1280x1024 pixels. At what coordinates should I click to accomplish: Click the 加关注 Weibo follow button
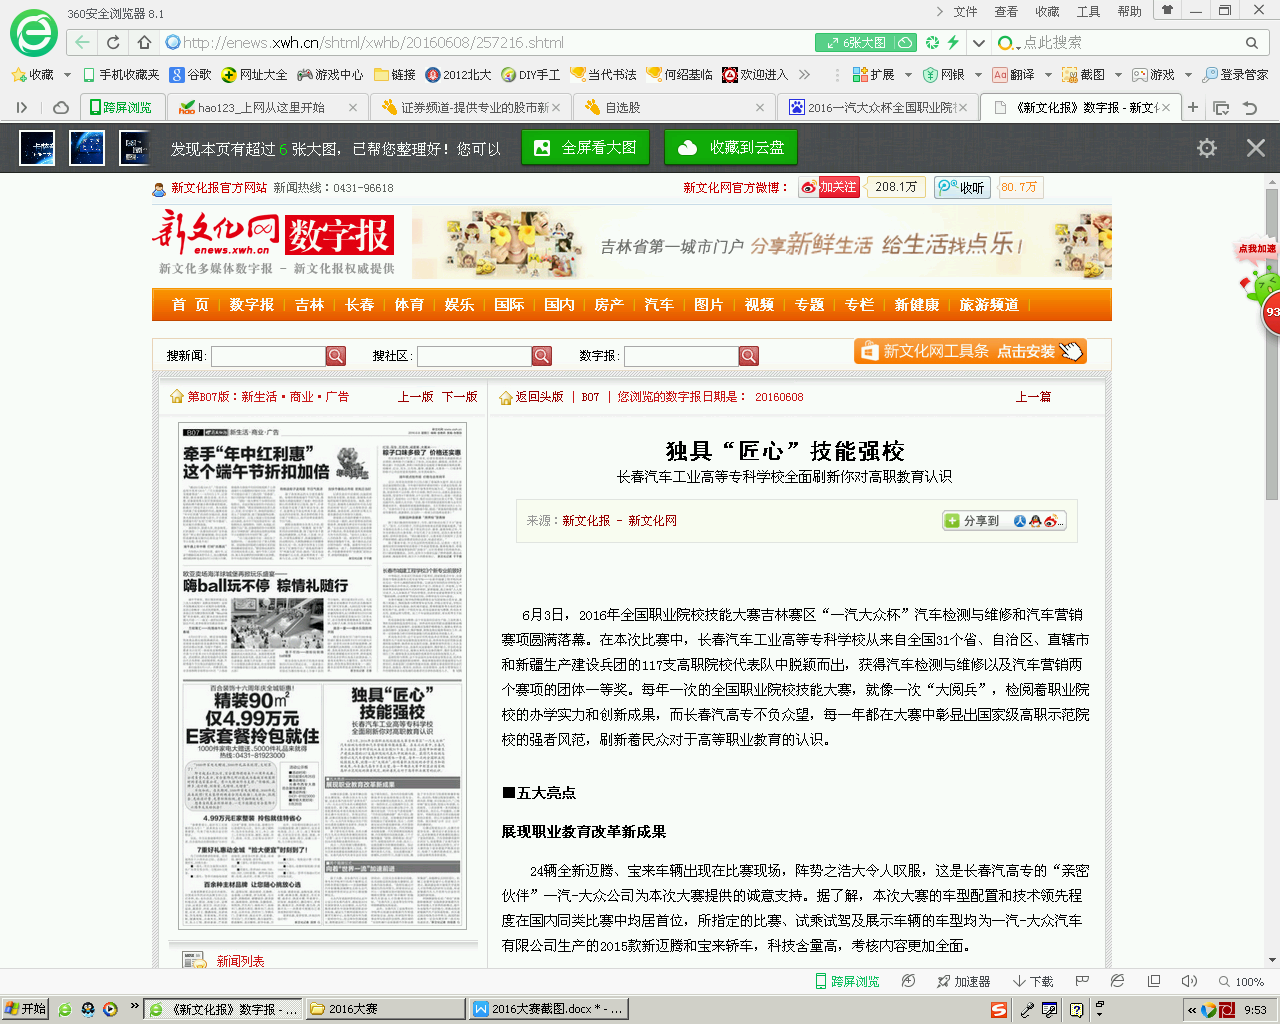829,187
